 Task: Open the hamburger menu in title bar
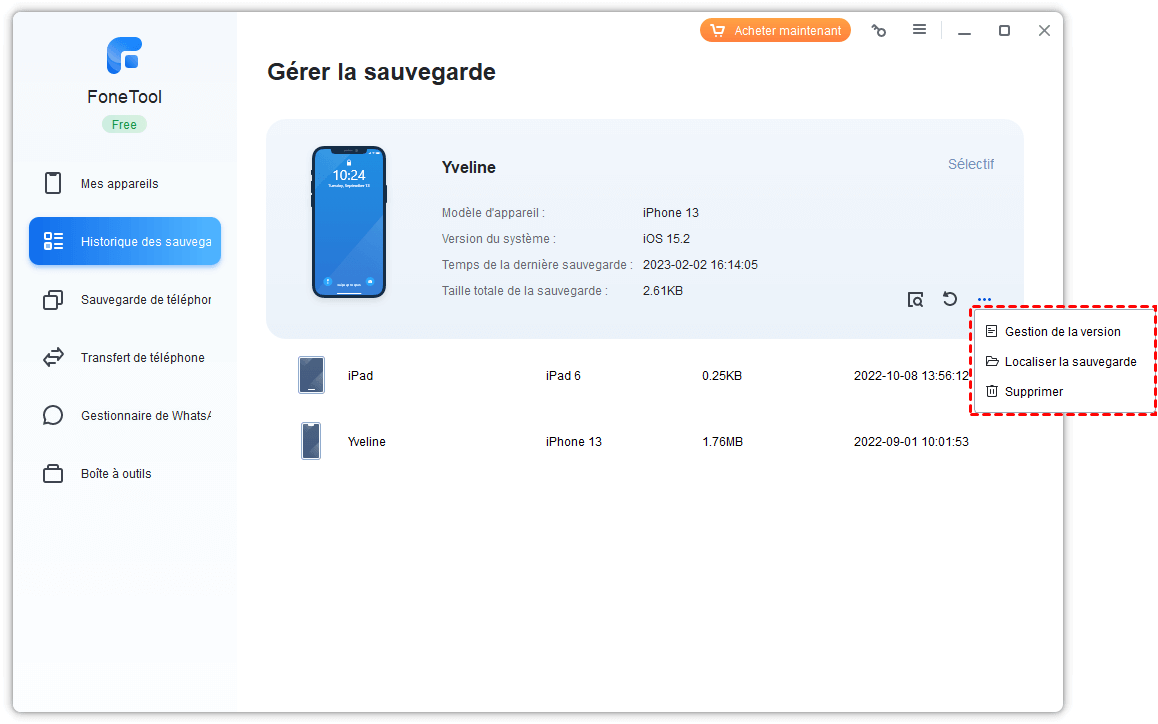[919, 30]
